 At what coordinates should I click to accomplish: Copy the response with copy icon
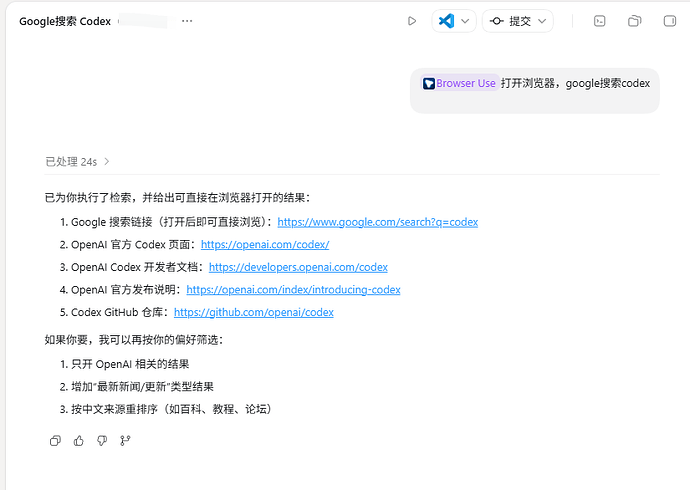coord(55,440)
